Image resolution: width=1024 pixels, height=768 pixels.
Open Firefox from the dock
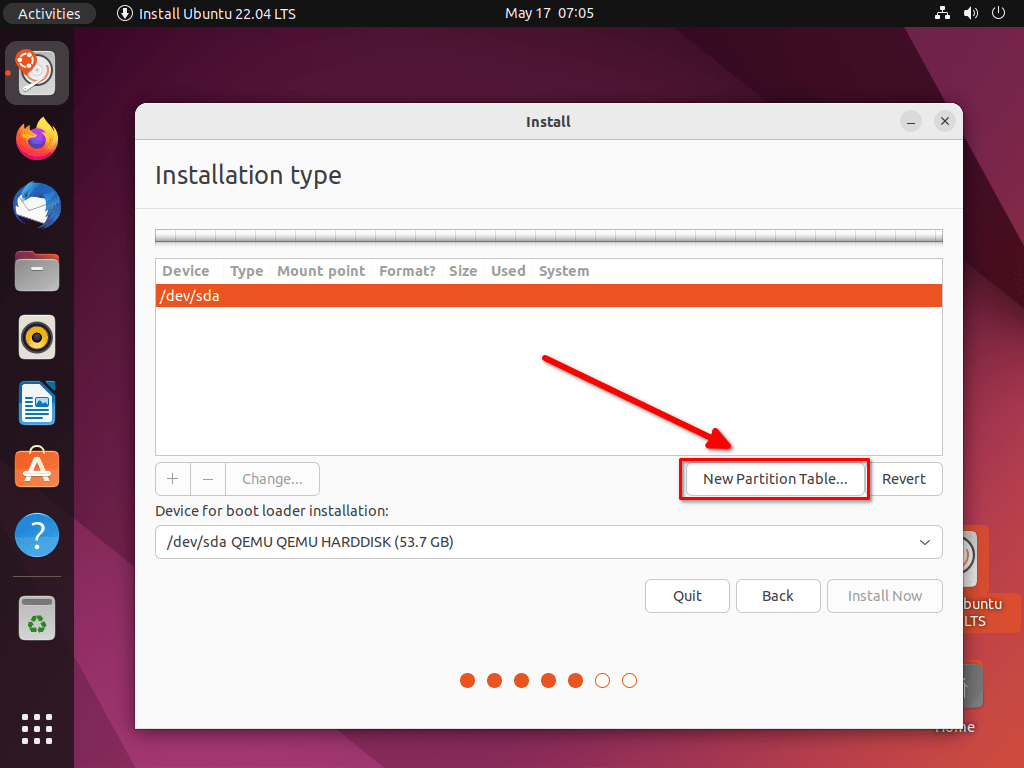36,138
